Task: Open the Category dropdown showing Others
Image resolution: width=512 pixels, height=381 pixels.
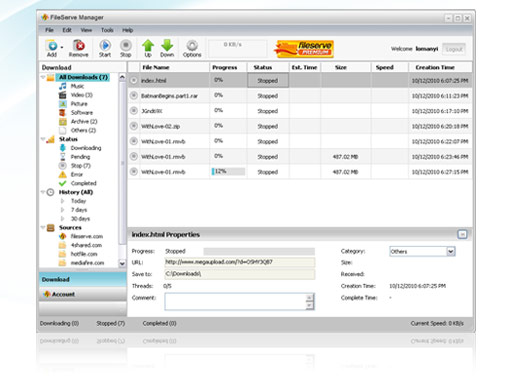Action: pyautogui.click(x=422, y=251)
